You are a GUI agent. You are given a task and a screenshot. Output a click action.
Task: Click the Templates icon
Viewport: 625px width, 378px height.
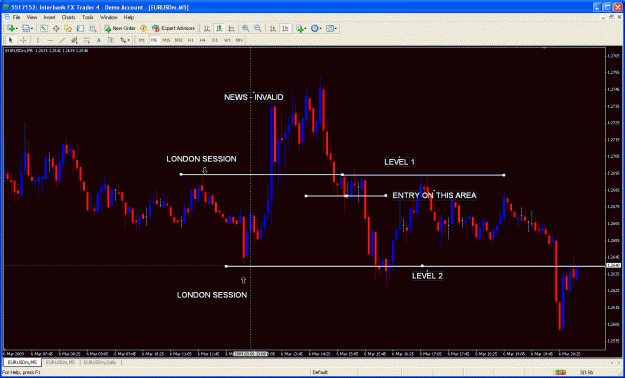pos(330,28)
